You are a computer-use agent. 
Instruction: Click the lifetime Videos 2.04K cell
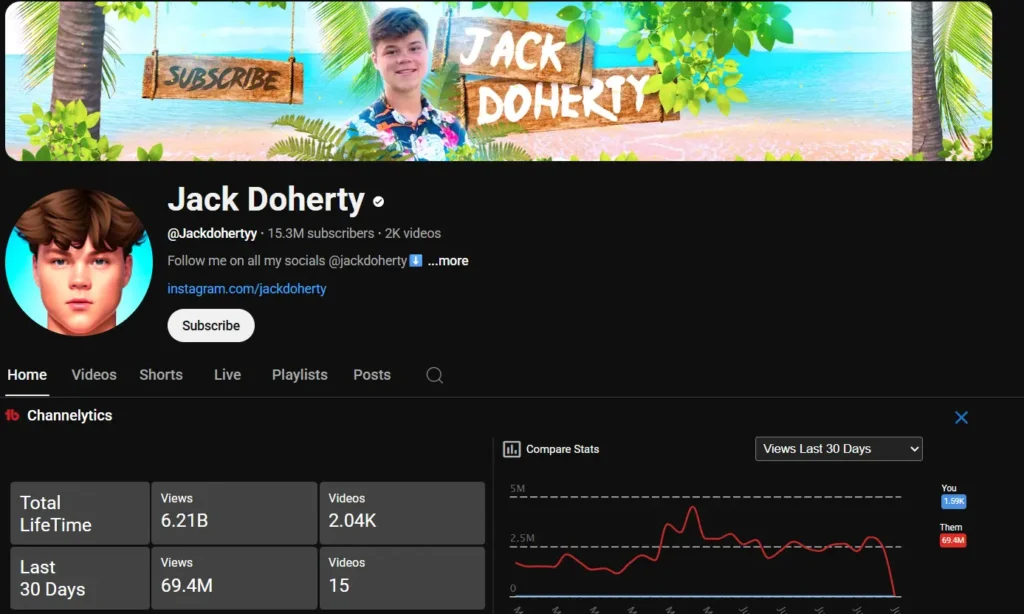pos(402,513)
